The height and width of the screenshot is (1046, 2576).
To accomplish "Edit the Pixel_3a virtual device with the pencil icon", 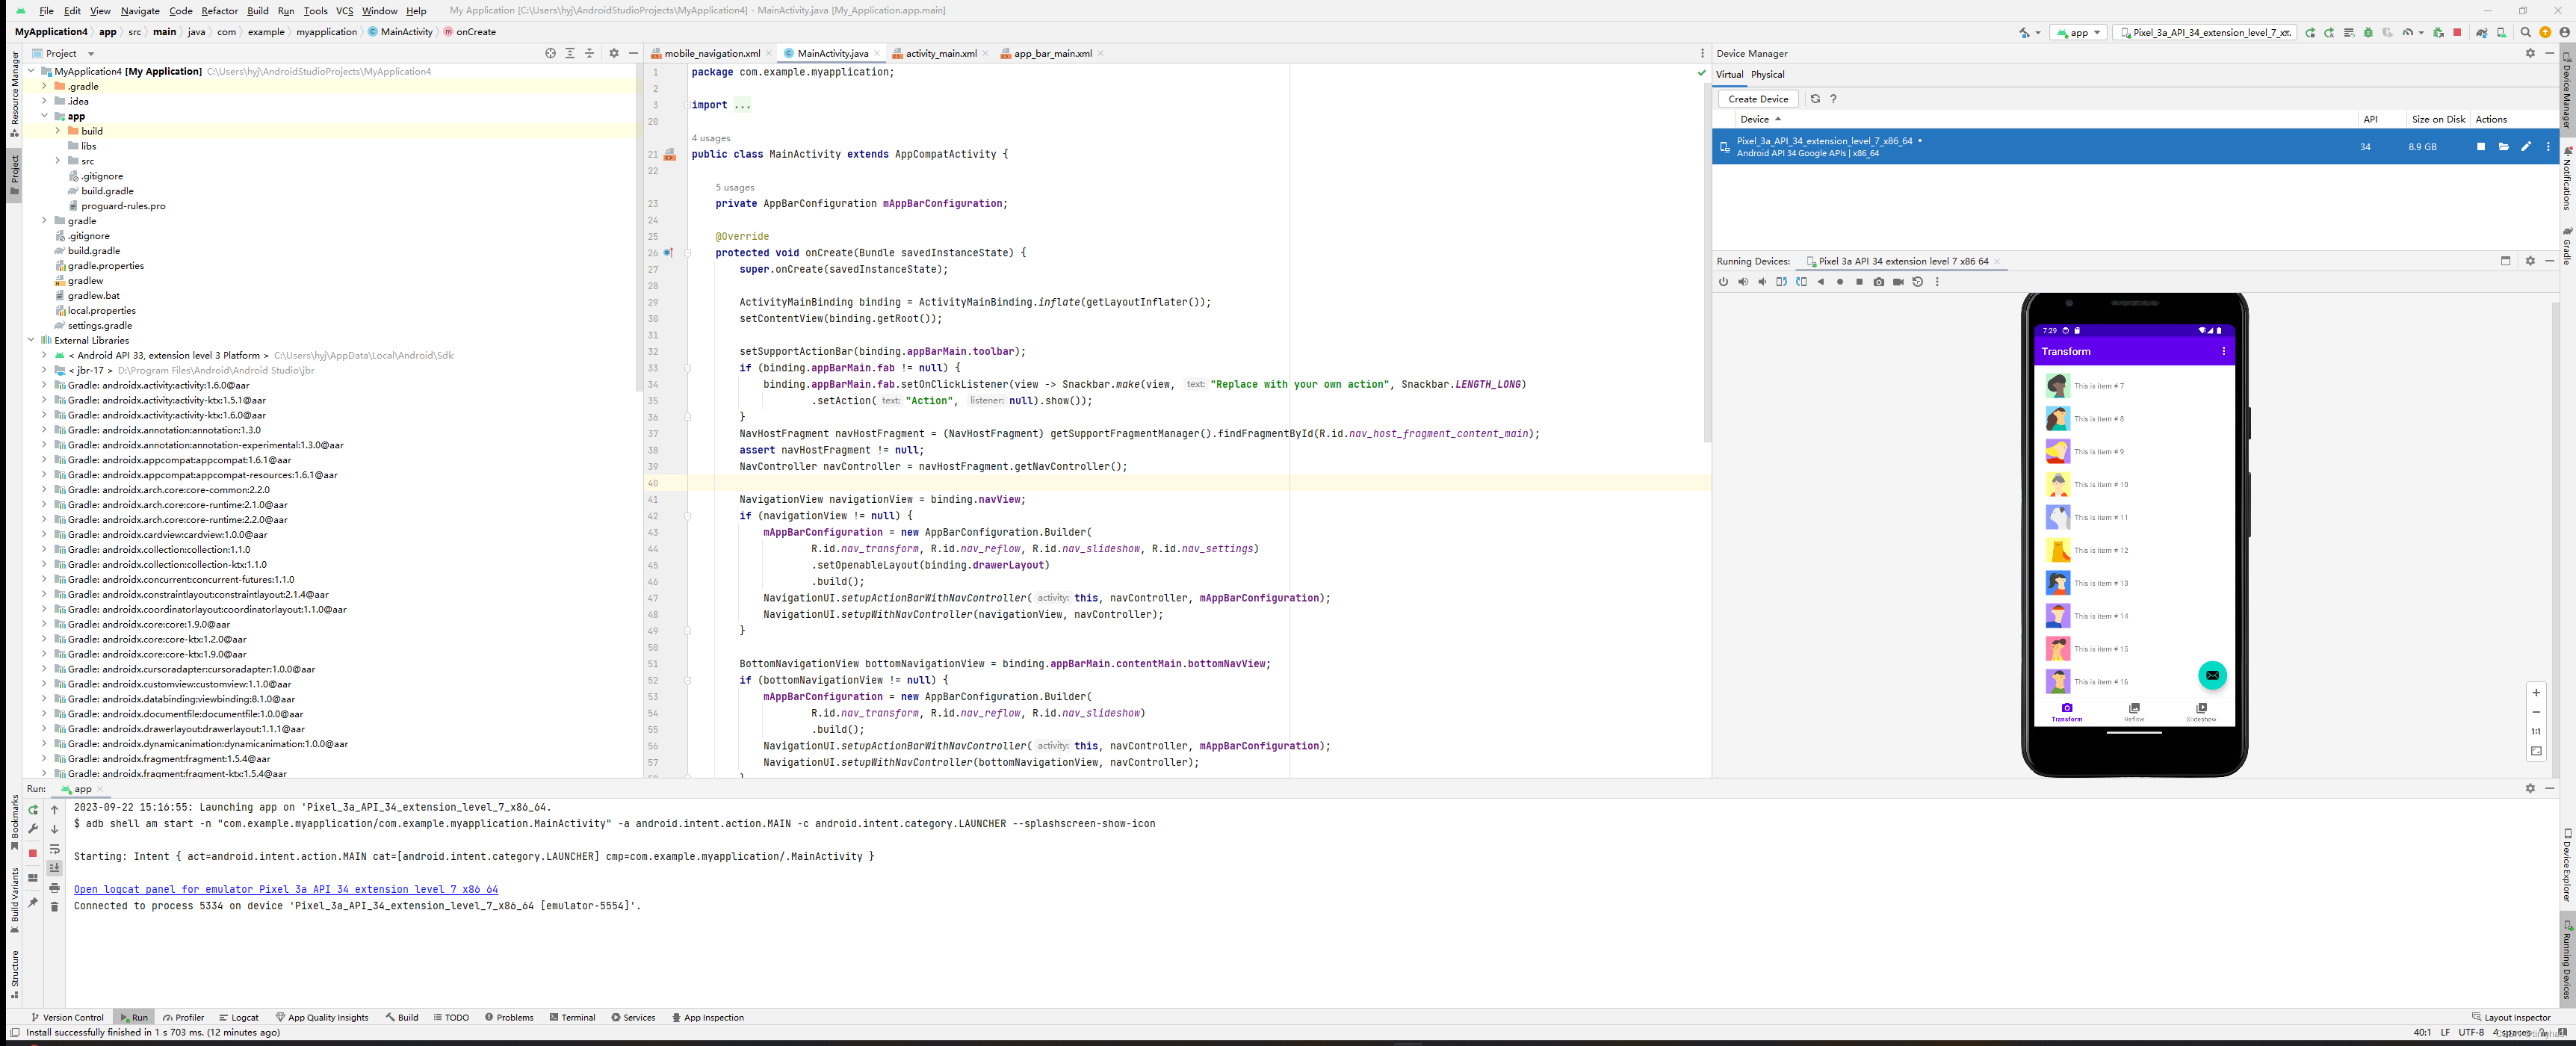I will (x=2526, y=147).
